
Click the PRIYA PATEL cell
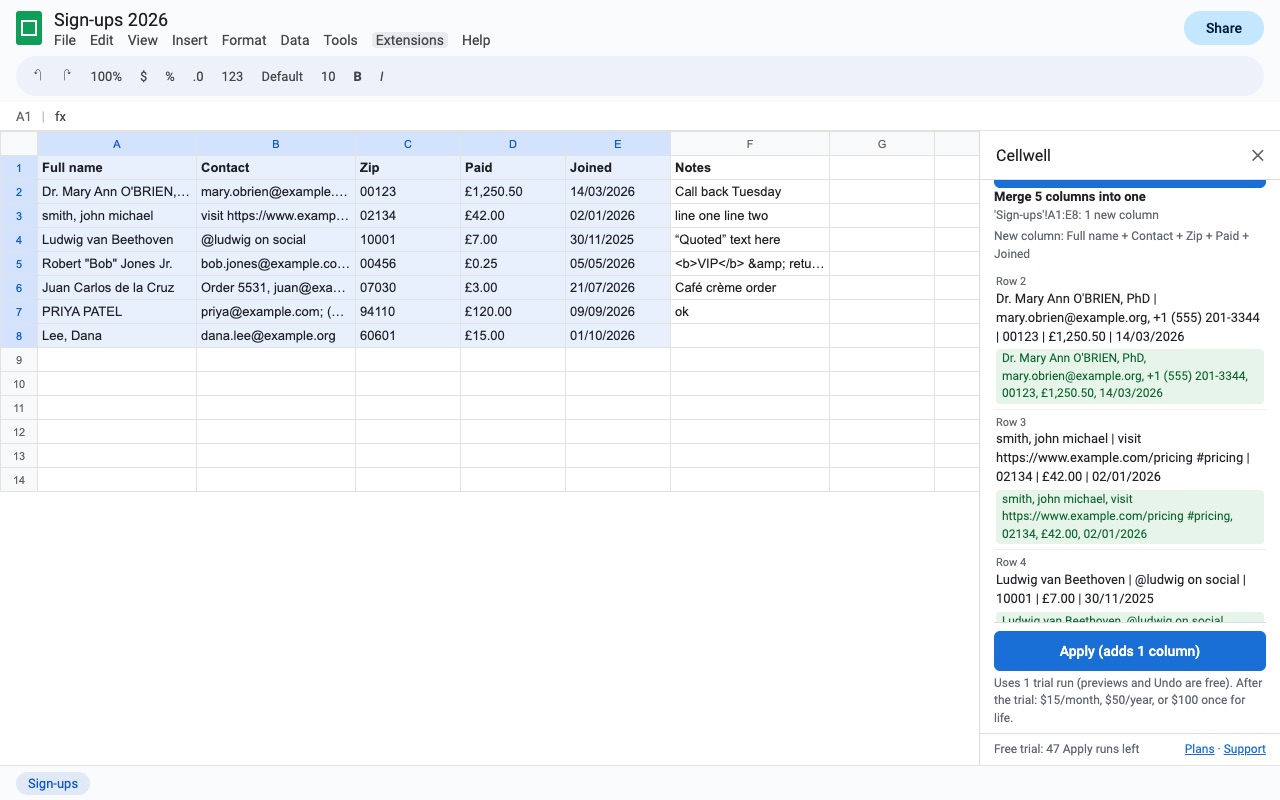[117, 312]
